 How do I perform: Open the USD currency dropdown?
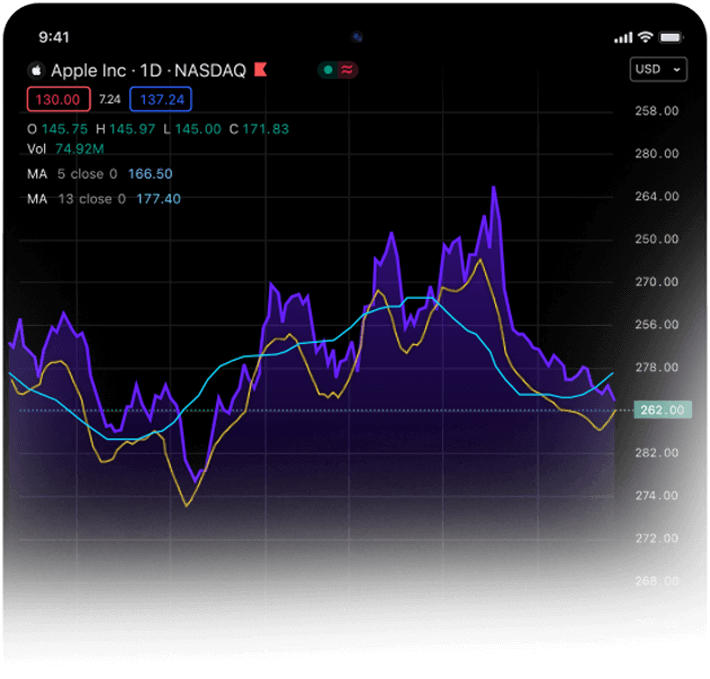coord(658,70)
